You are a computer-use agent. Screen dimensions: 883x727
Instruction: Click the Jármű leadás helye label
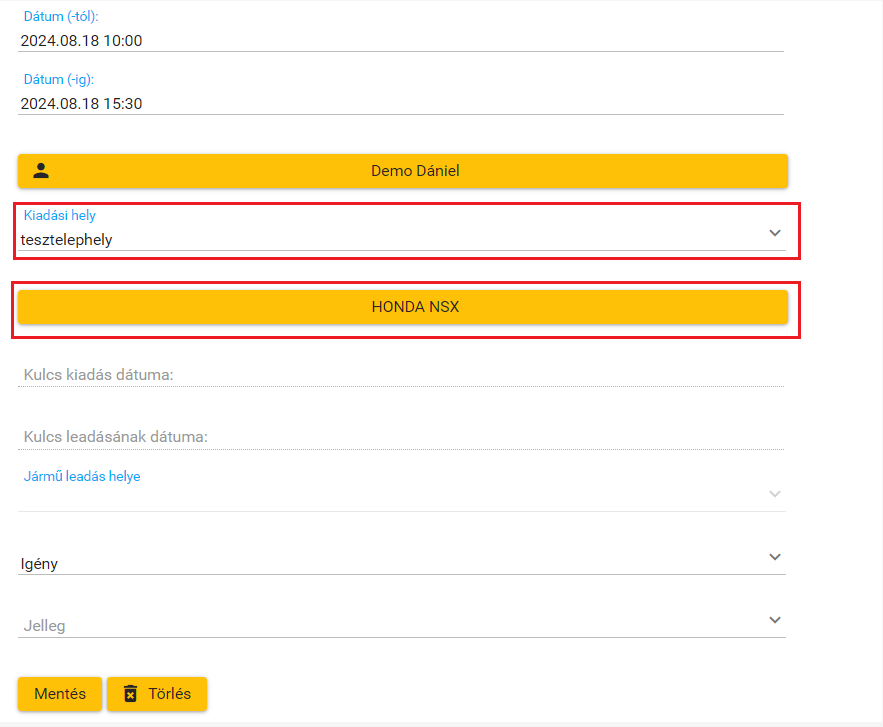click(x=82, y=477)
